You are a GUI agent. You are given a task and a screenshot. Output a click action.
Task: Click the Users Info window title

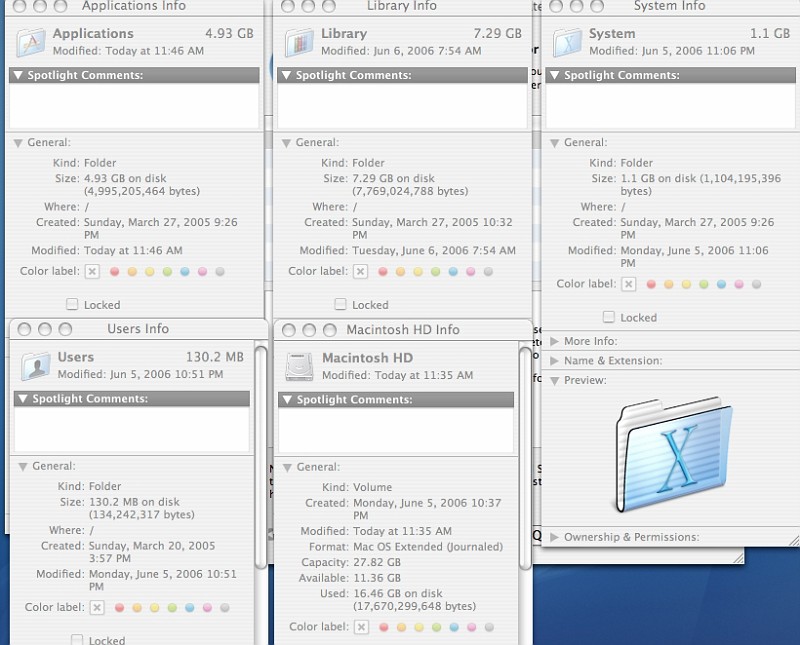click(x=138, y=329)
